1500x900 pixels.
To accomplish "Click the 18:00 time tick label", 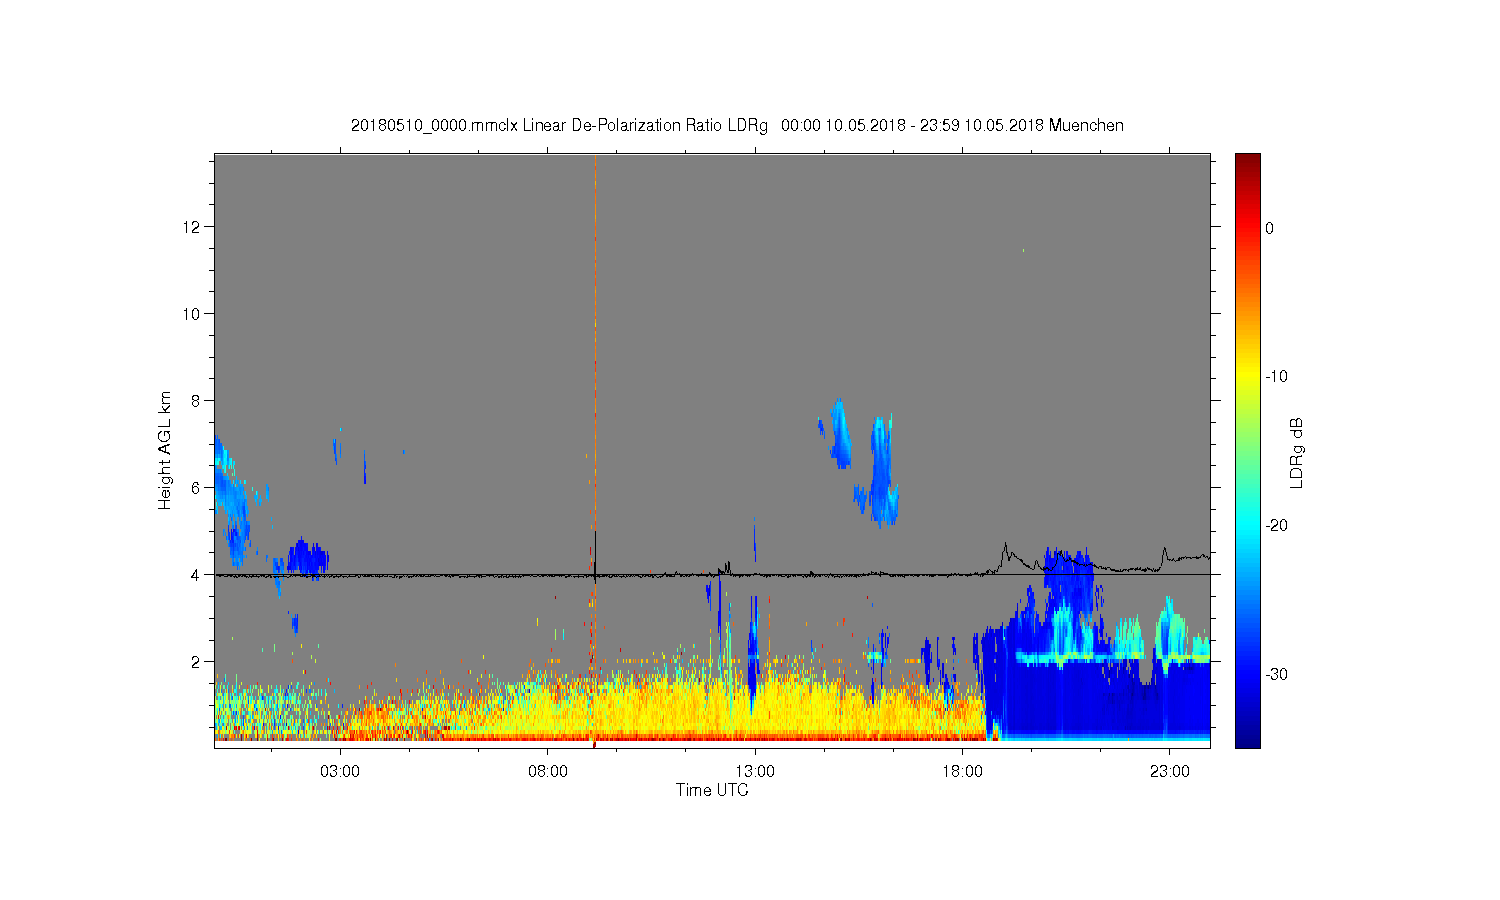I will click(963, 771).
